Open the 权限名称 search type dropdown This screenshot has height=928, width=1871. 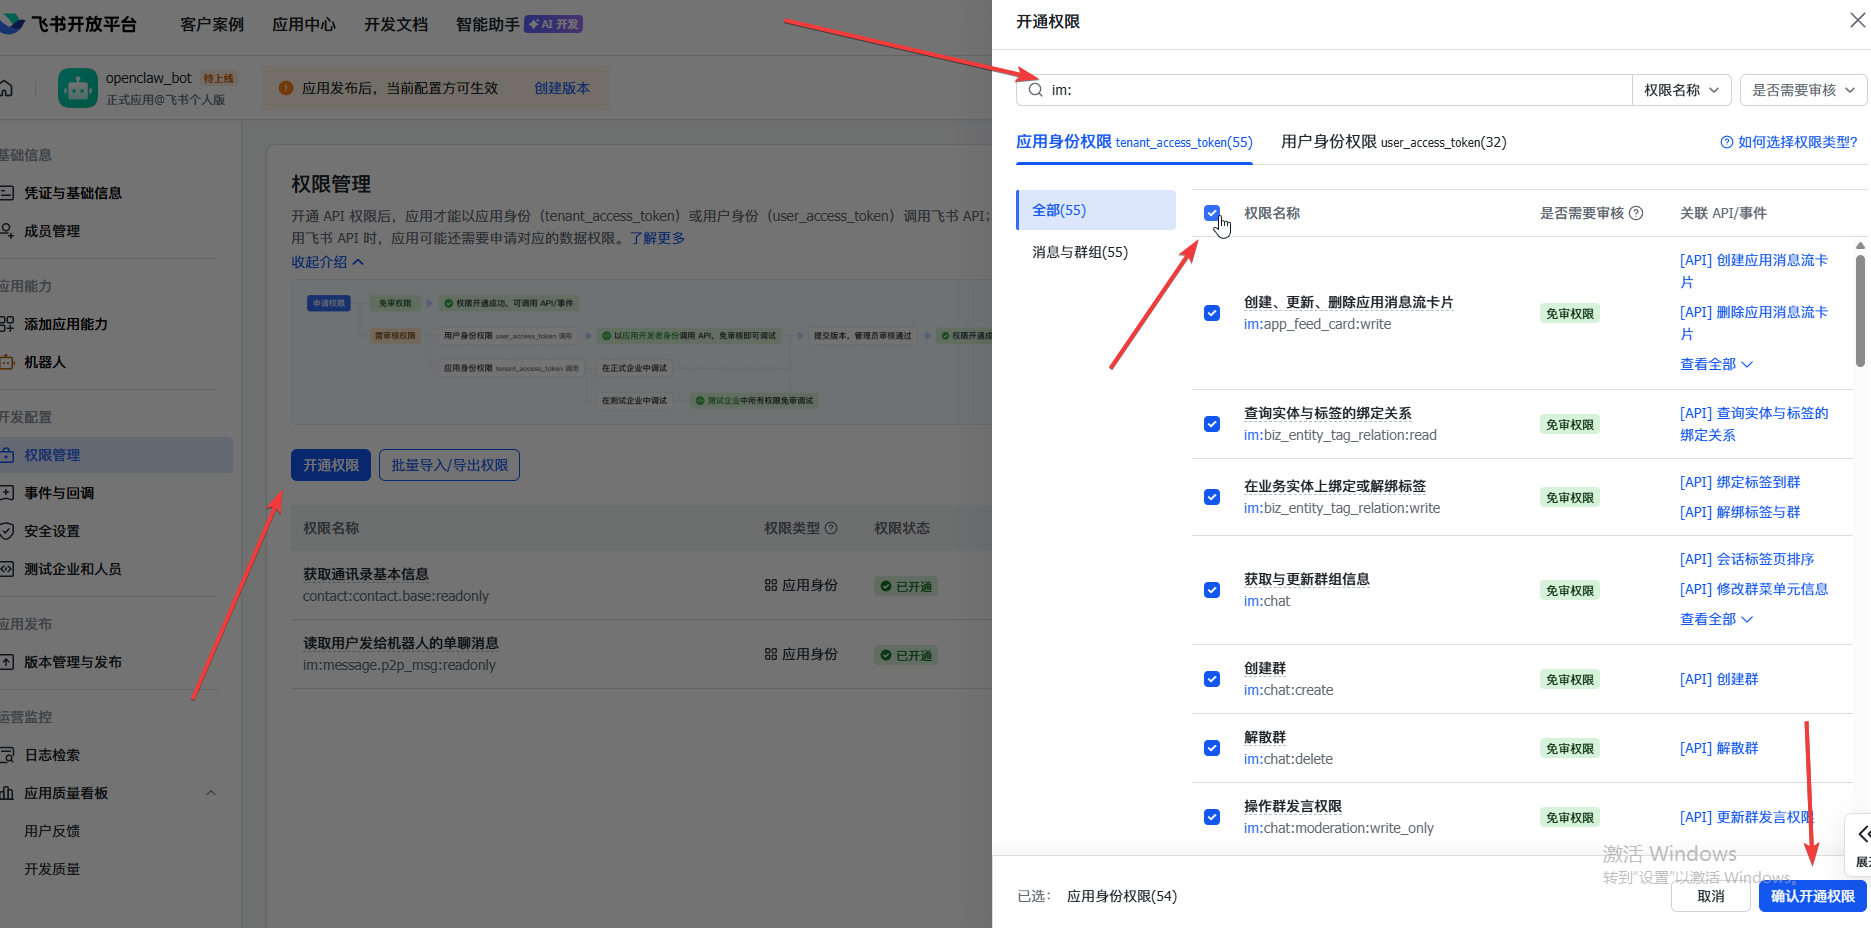coord(1681,90)
